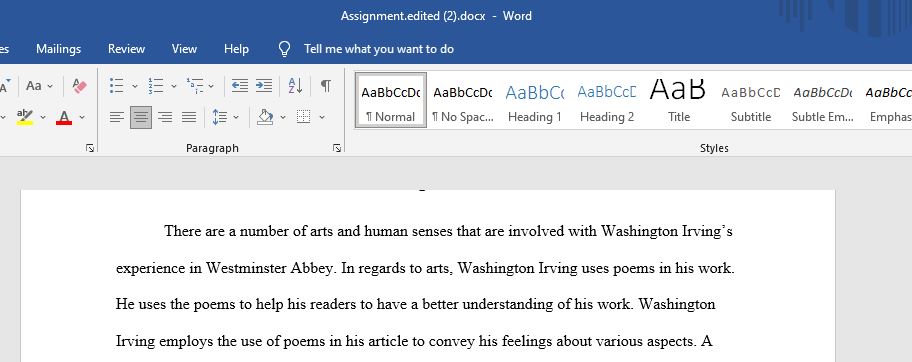The width and height of the screenshot is (912, 362).
Task: Toggle Center alignment
Action: pyautogui.click(x=141, y=118)
